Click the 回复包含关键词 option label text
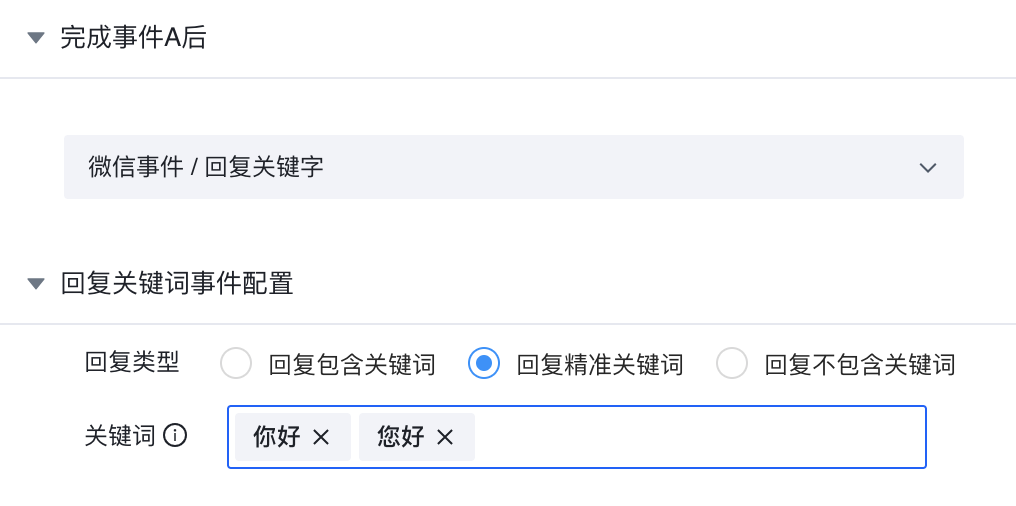Image resolution: width=1016 pixels, height=506 pixels. 352,365
